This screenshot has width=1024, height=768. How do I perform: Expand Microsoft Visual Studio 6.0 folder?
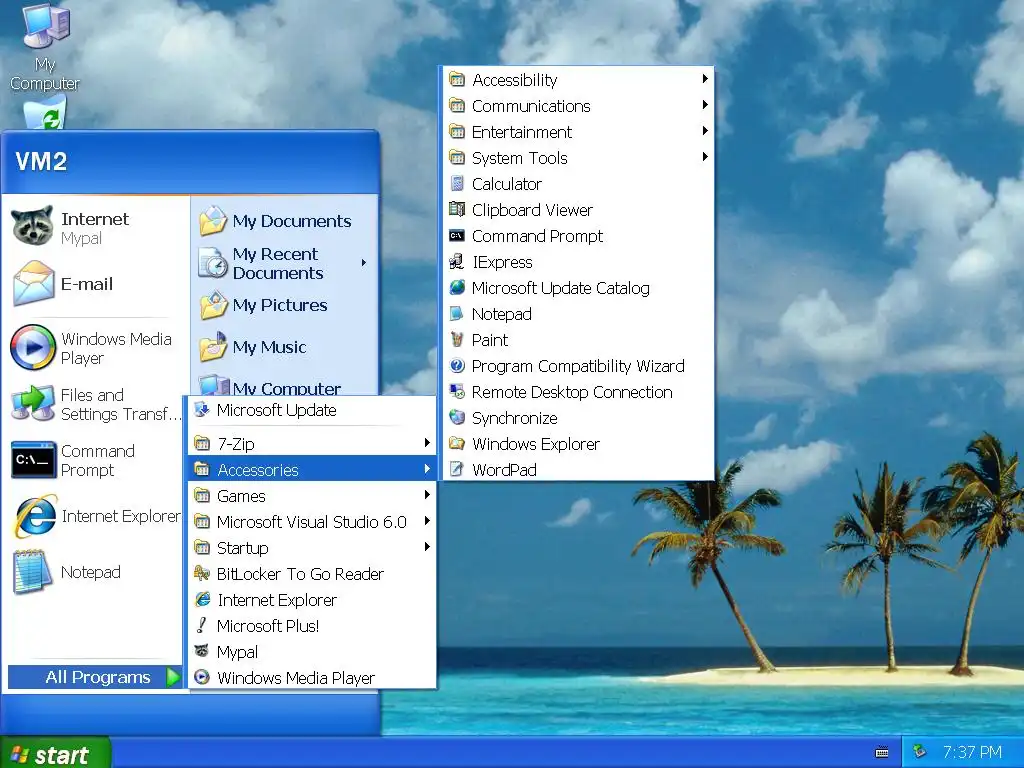pyautogui.click(x=312, y=522)
